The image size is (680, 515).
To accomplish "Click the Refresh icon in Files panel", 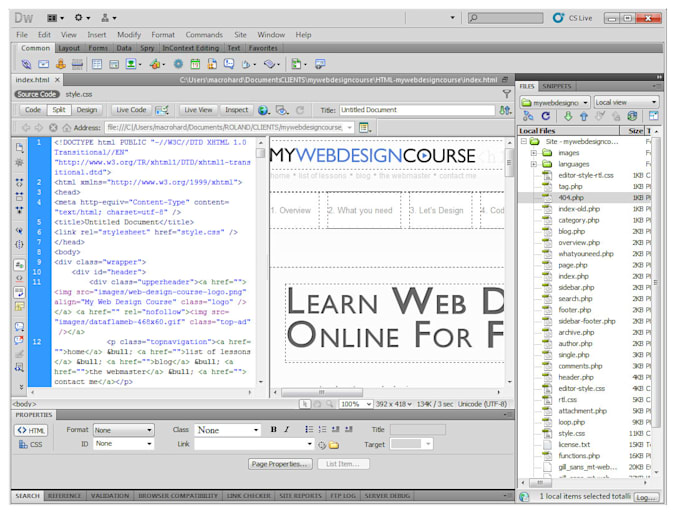I will pyautogui.click(x=546, y=117).
